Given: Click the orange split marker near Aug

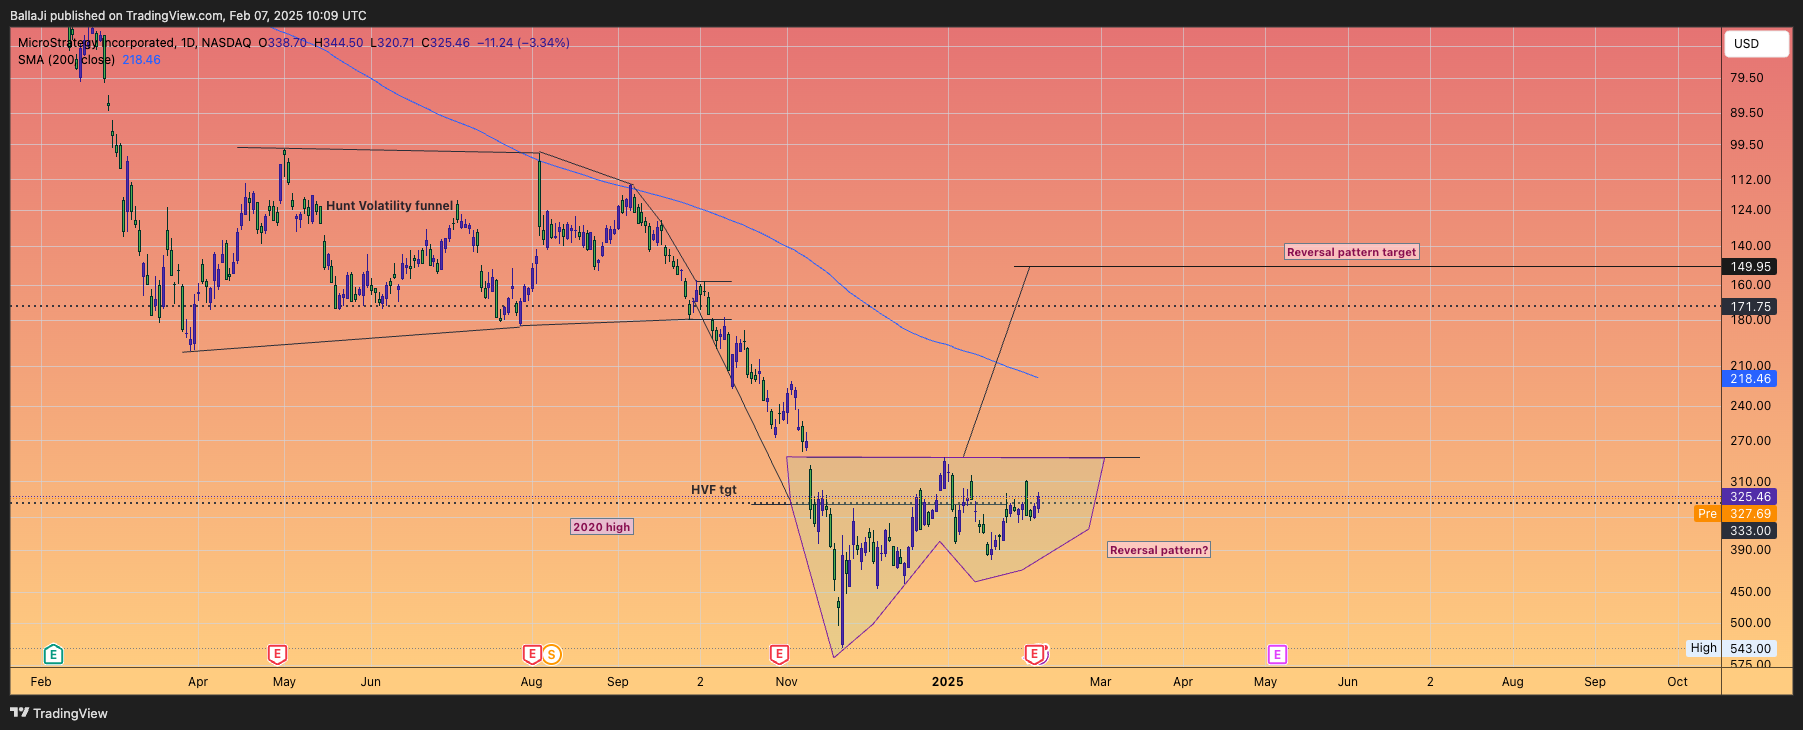Looking at the screenshot, I should coord(551,655).
